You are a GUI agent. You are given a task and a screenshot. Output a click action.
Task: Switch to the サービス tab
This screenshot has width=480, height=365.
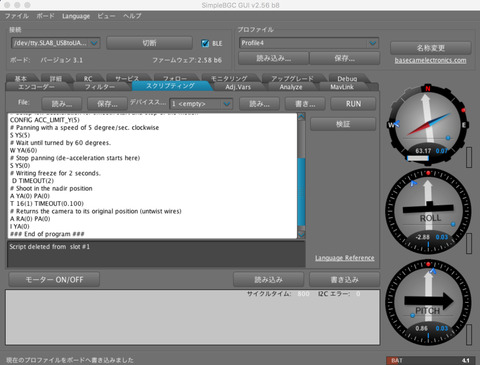tap(127, 78)
